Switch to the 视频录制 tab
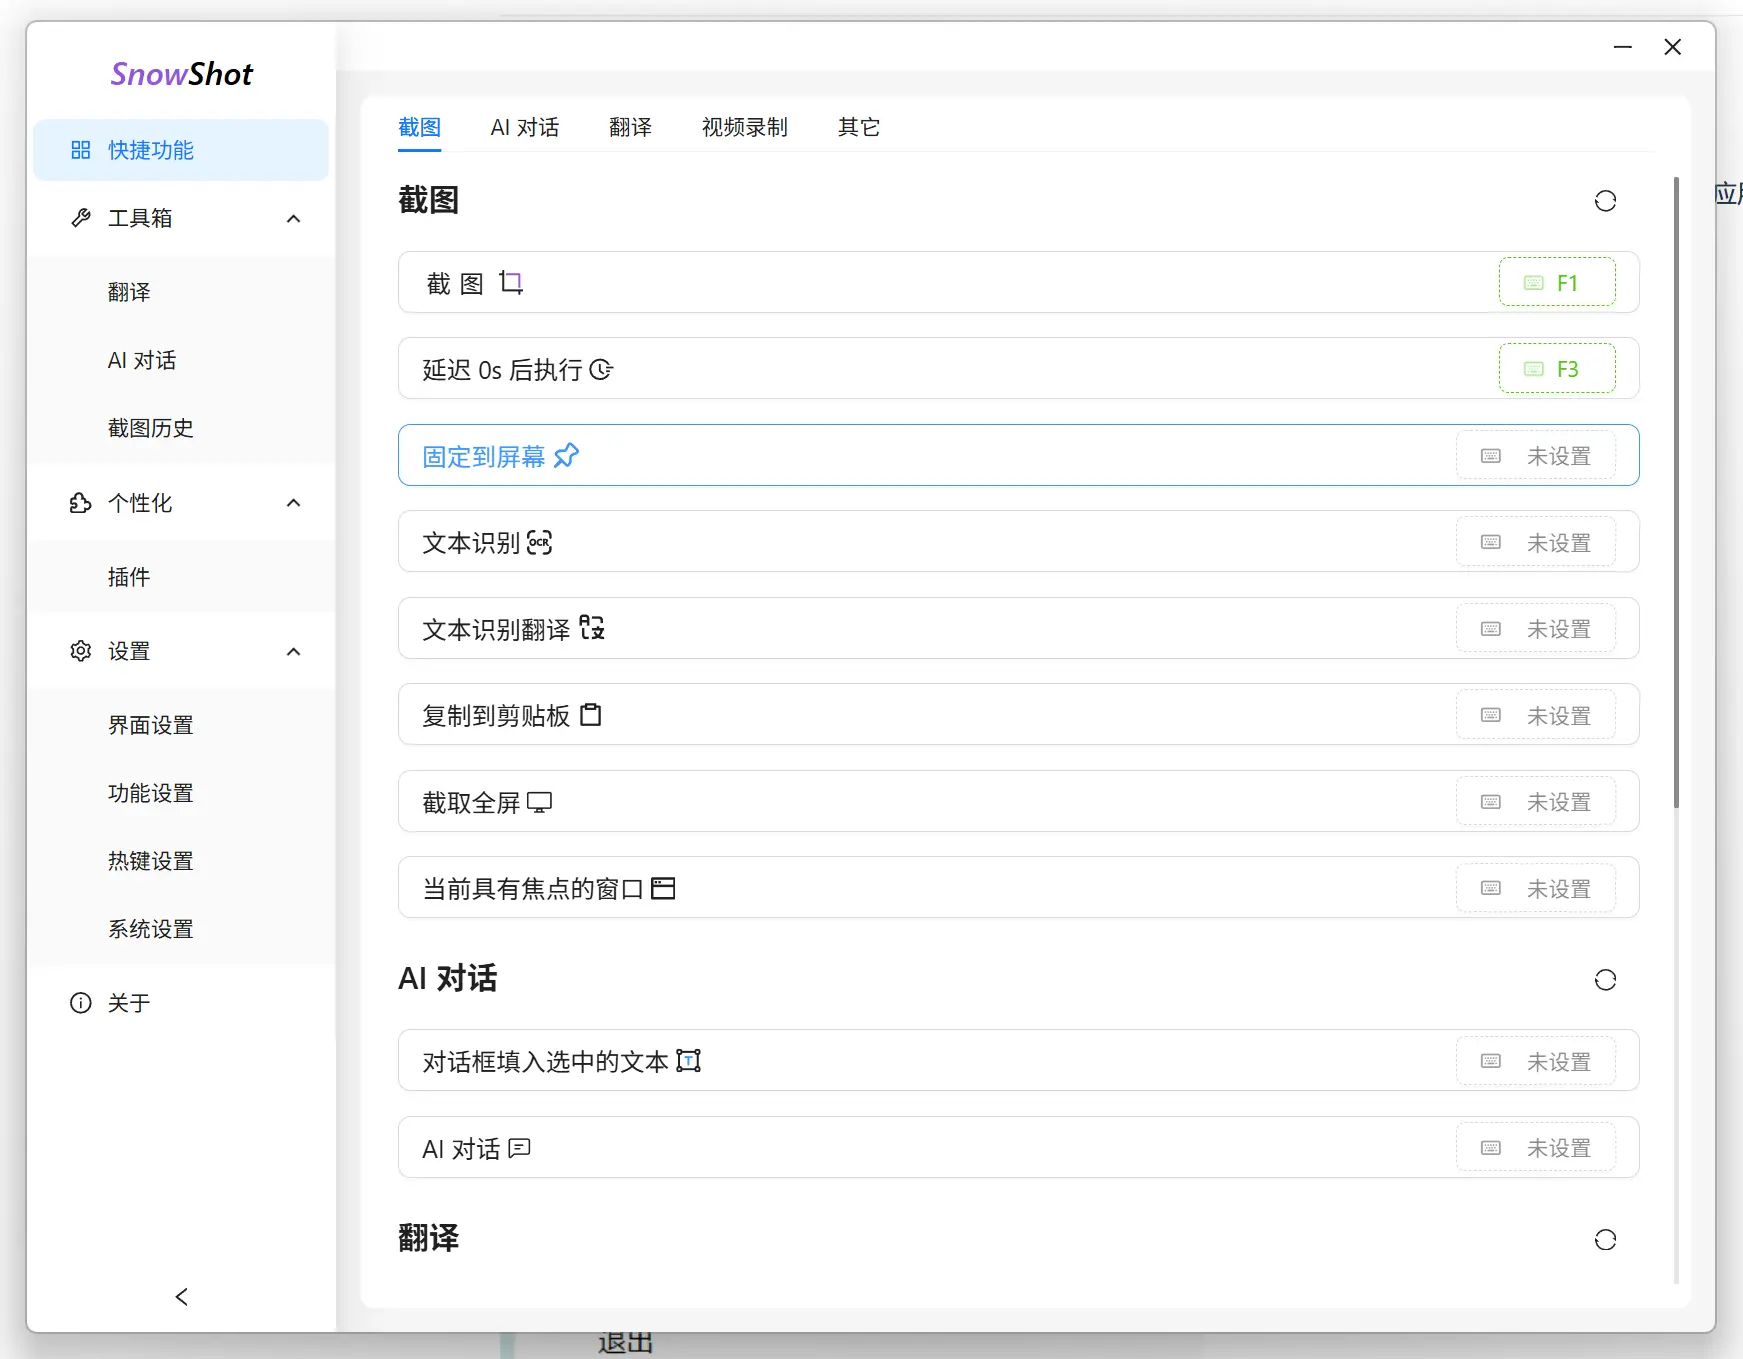Screen dimensions: 1743x1359 tap(744, 127)
